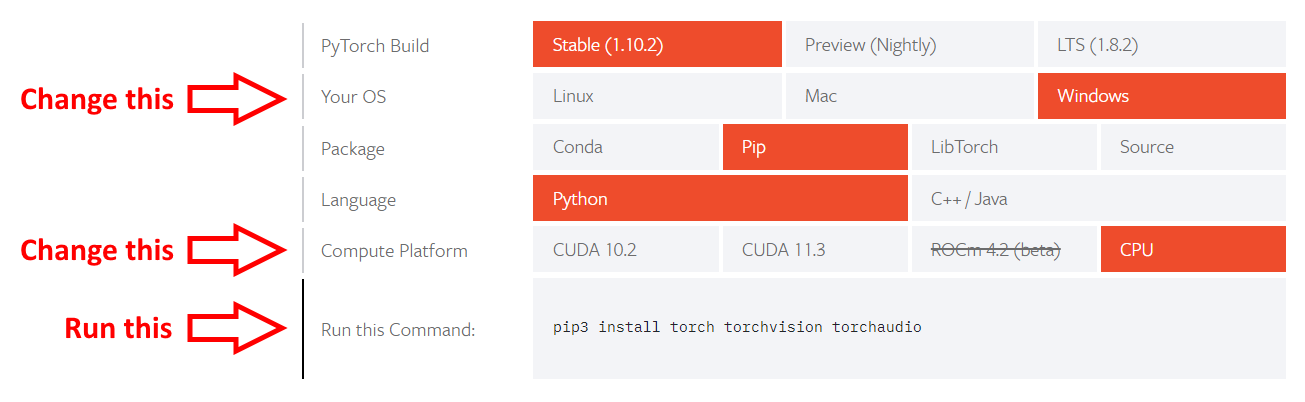Select the Stable (1.10.2) build option
This screenshot has height=402, width=1305.
click(x=657, y=45)
